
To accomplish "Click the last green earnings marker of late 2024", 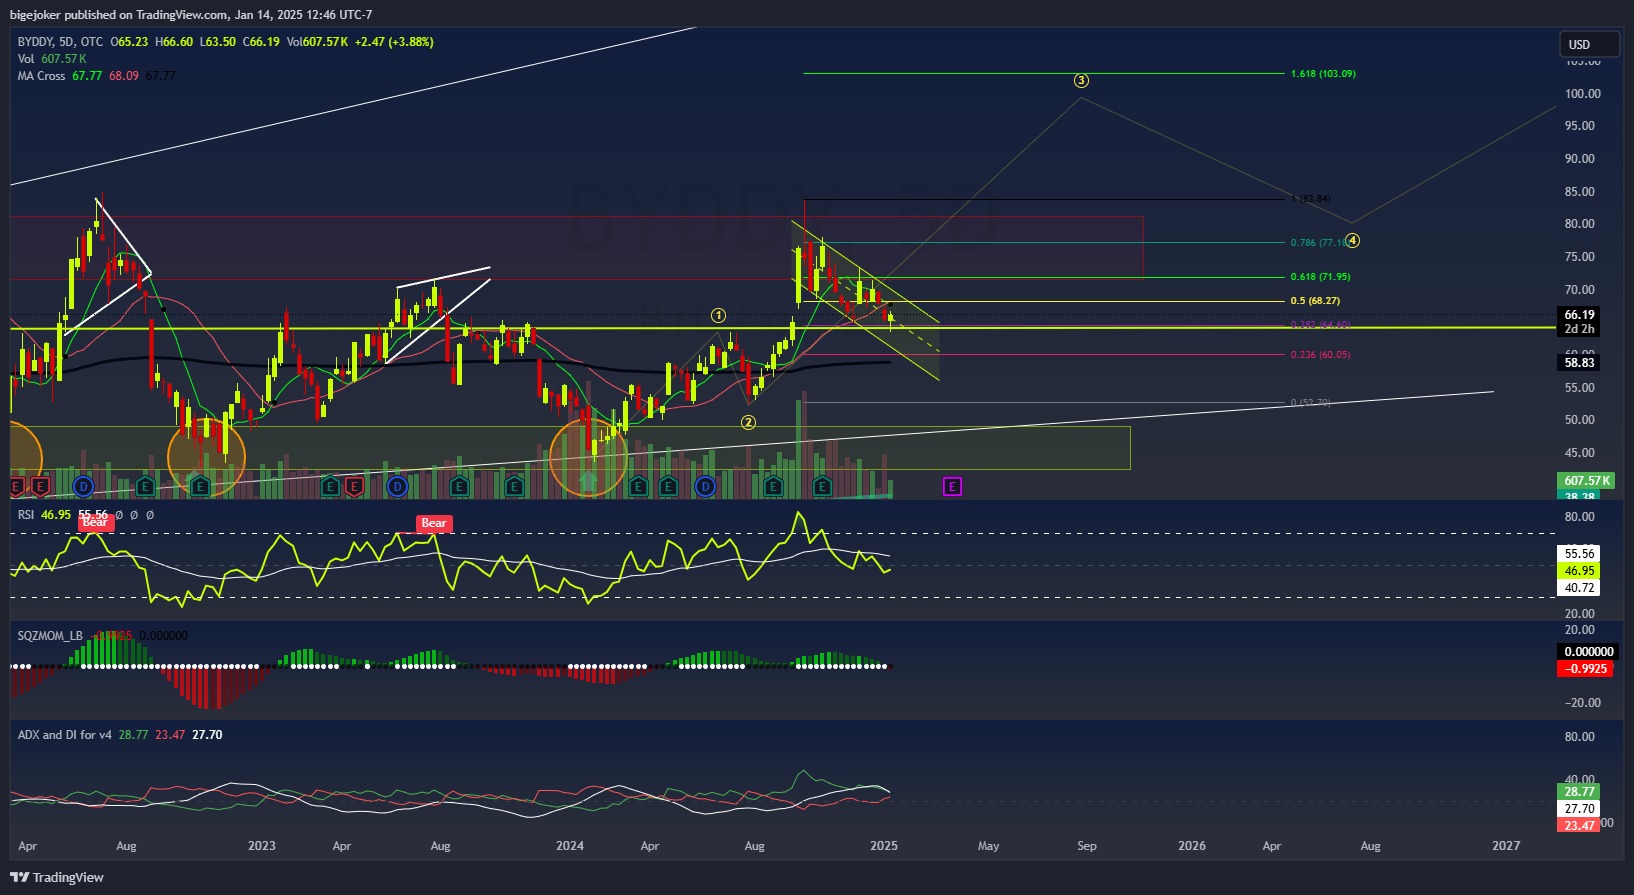I will pyautogui.click(x=822, y=487).
